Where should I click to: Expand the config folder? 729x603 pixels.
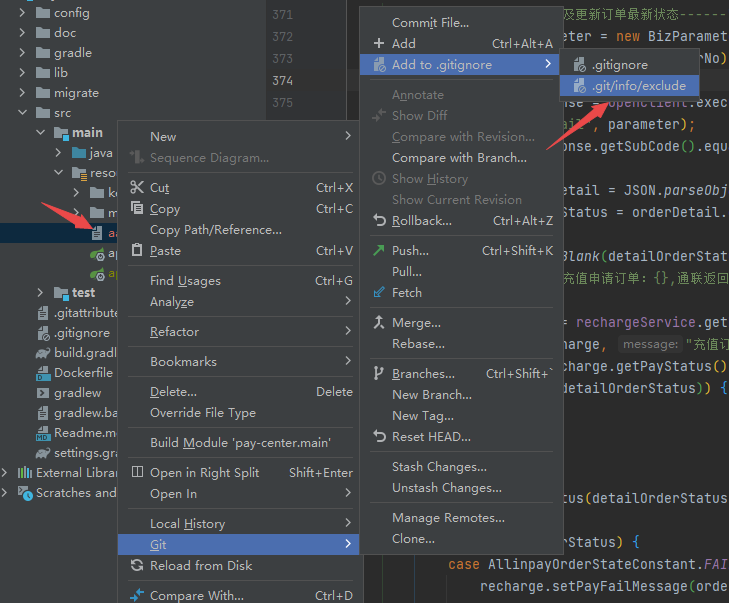click(22, 13)
